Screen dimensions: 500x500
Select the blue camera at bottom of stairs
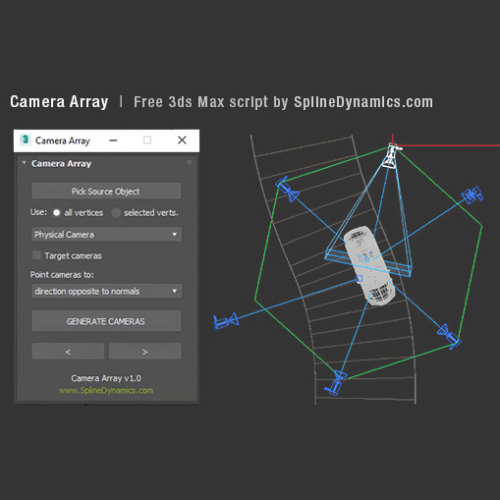[336, 383]
